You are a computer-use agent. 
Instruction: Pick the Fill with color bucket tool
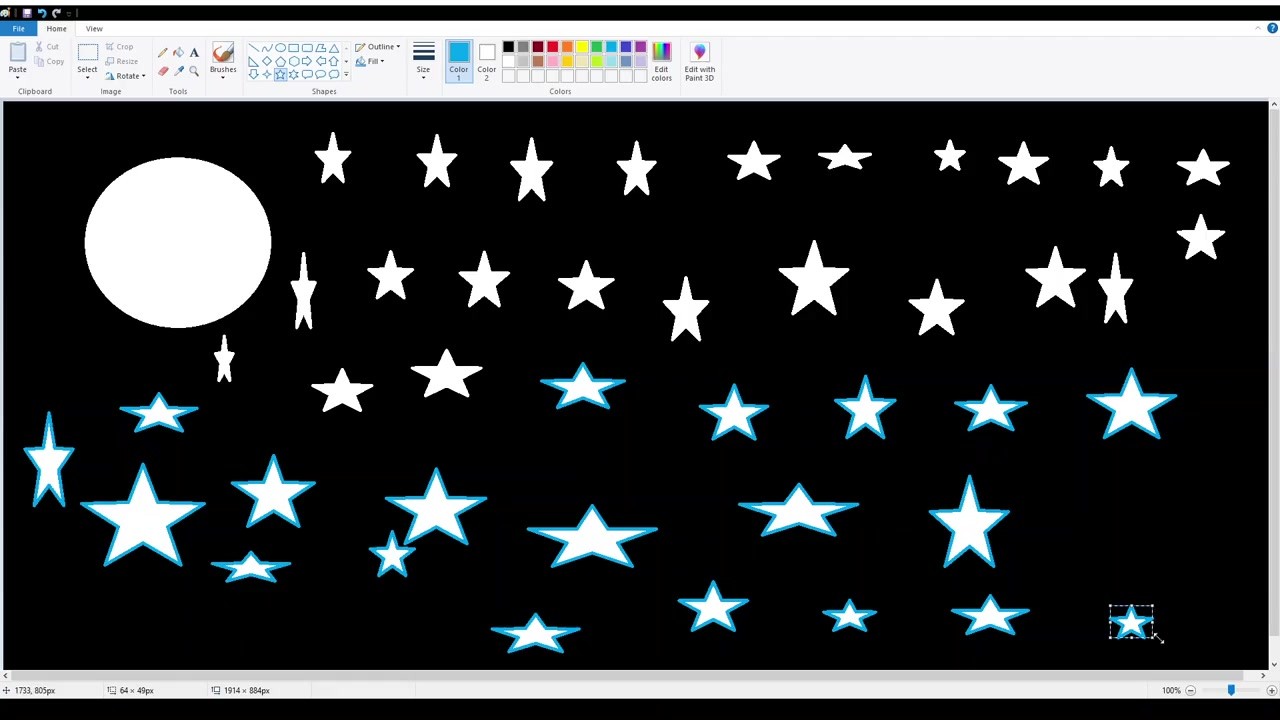pyautogui.click(x=178, y=52)
